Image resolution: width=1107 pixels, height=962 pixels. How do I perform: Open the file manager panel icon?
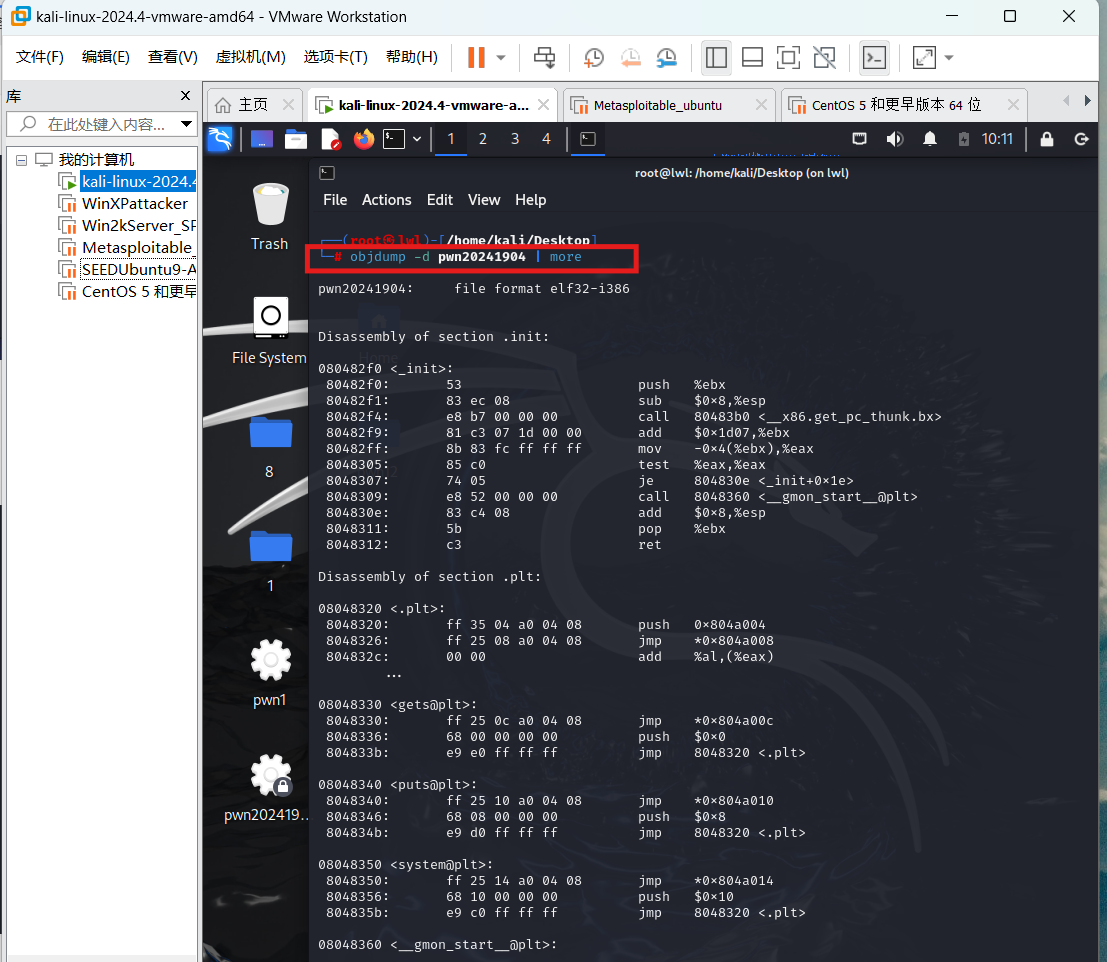tap(296, 139)
